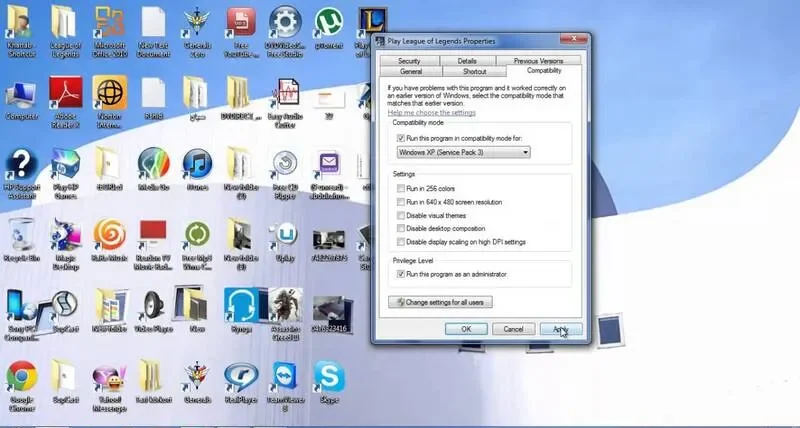Open the TeamViewer 8 shortcut
This screenshot has width=800, height=428.
click(x=286, y=377)
